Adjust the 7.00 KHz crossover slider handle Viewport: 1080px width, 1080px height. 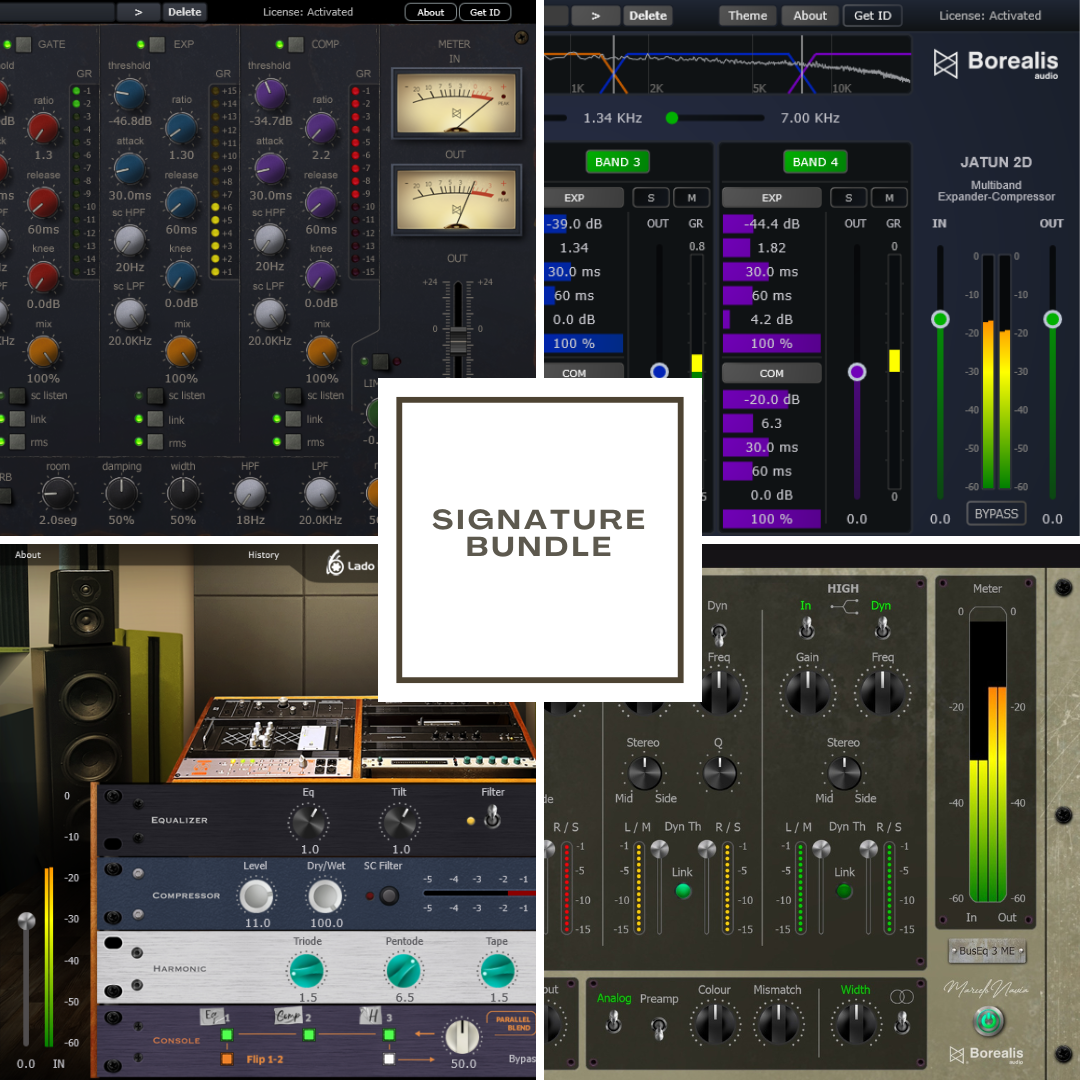[672, 118]
